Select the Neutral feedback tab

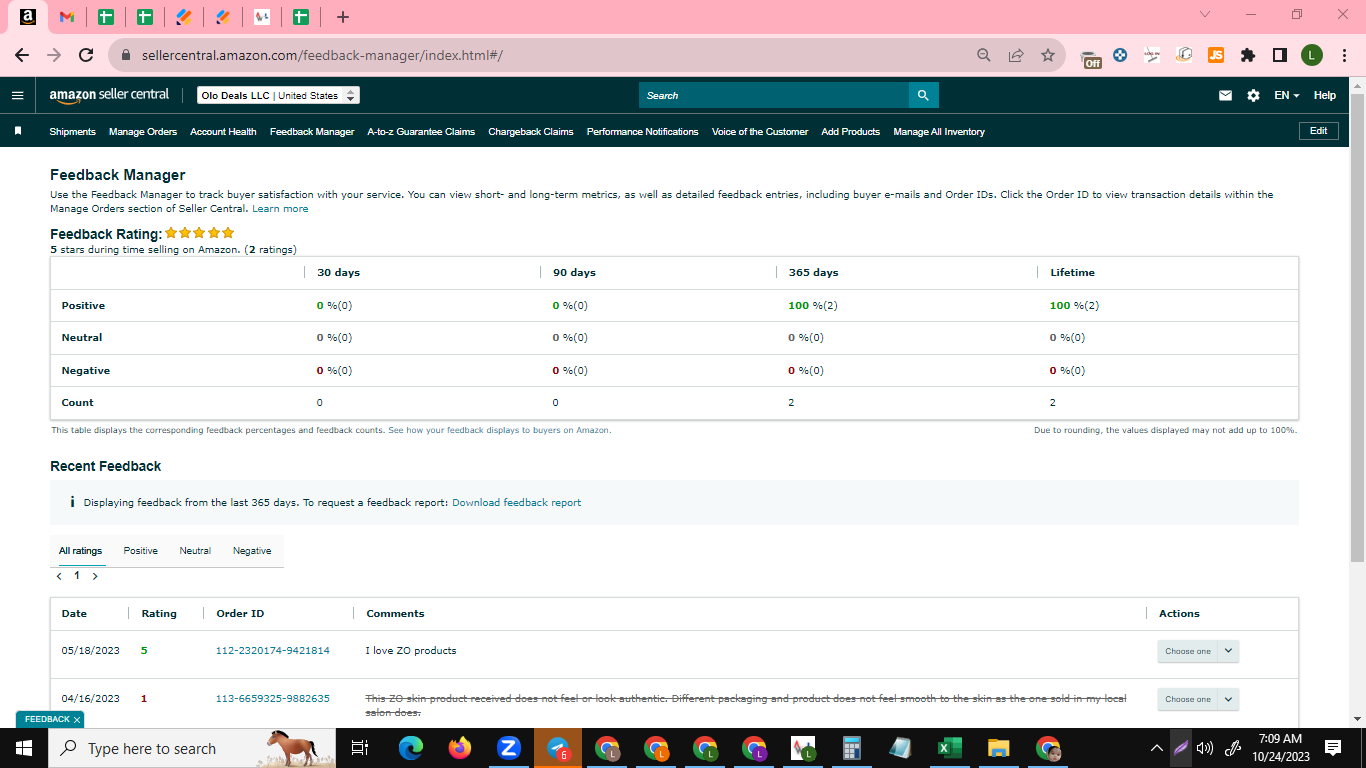[195, 550]
